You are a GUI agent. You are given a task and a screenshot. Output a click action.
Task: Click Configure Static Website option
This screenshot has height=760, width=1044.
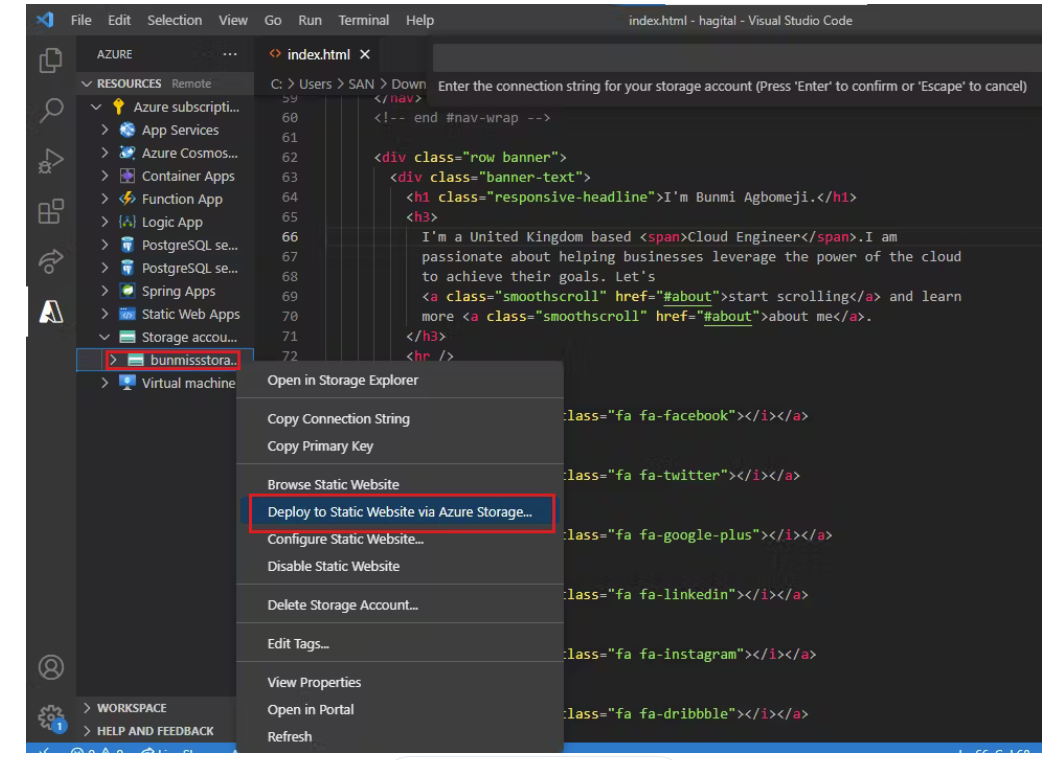345,539
